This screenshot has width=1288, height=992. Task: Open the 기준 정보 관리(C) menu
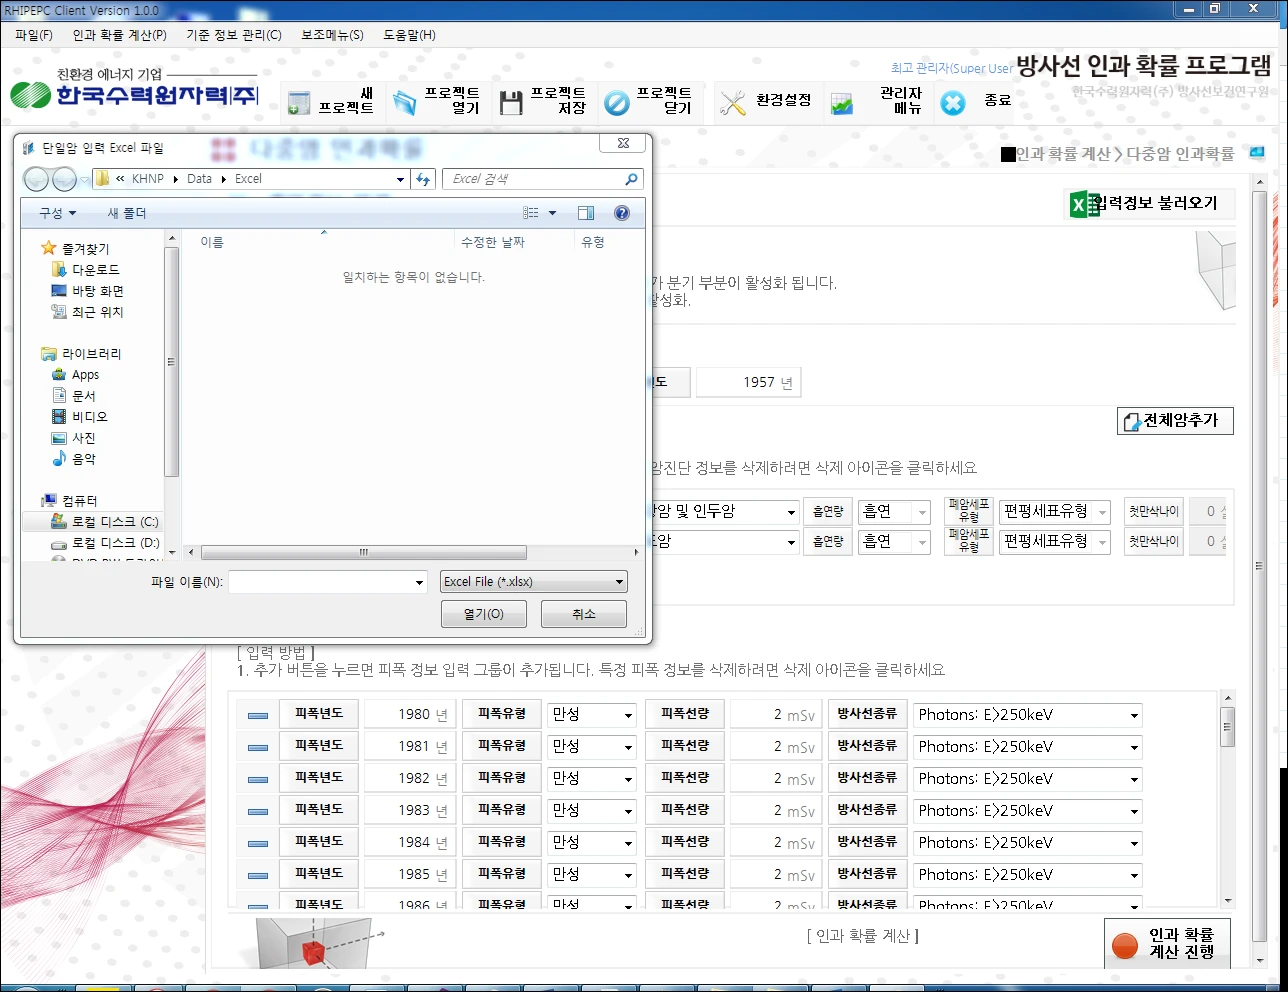tap(234, 35)
